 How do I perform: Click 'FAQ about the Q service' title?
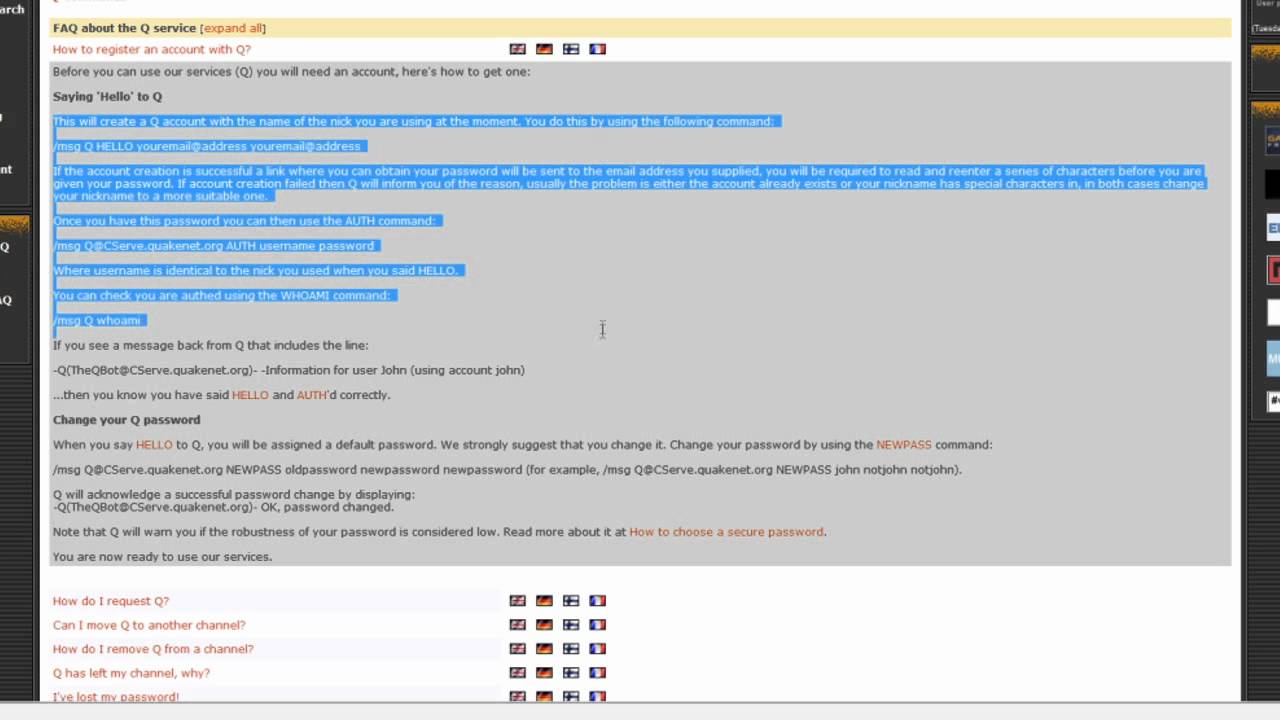pyautogui.click(x=124, y=28)
